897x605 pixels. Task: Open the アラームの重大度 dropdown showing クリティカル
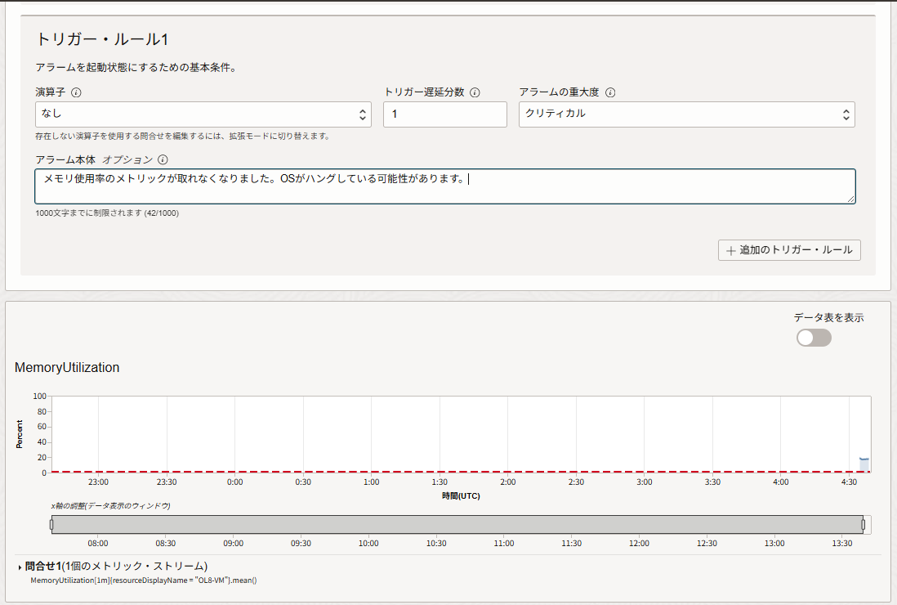(687, 114)
